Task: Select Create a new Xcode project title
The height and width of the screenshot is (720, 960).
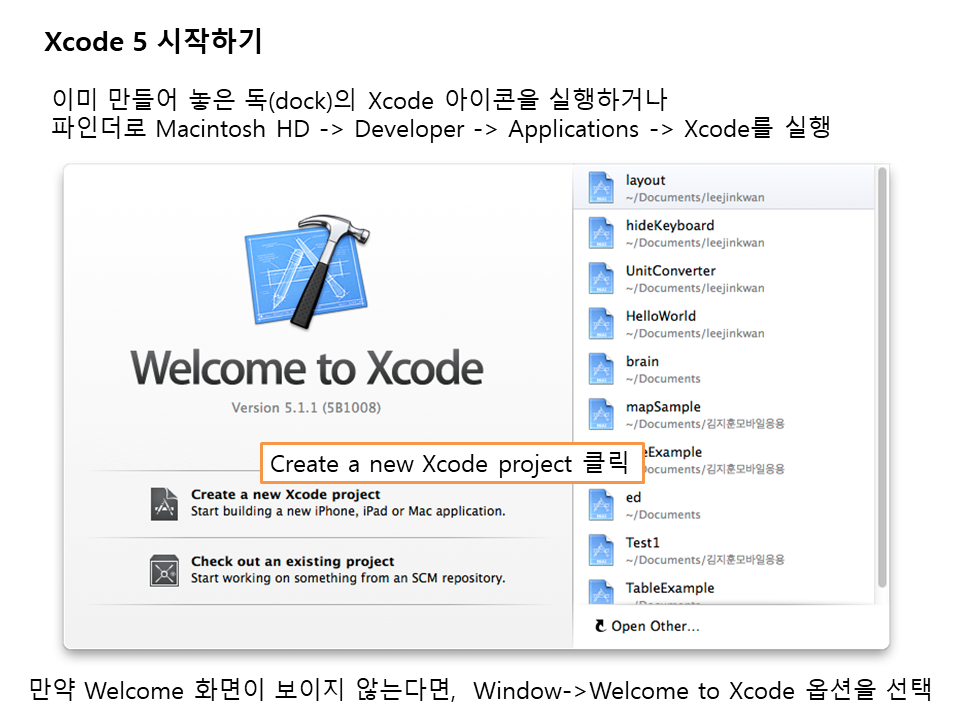Action: pyautogui.click(x=285, y=494)
